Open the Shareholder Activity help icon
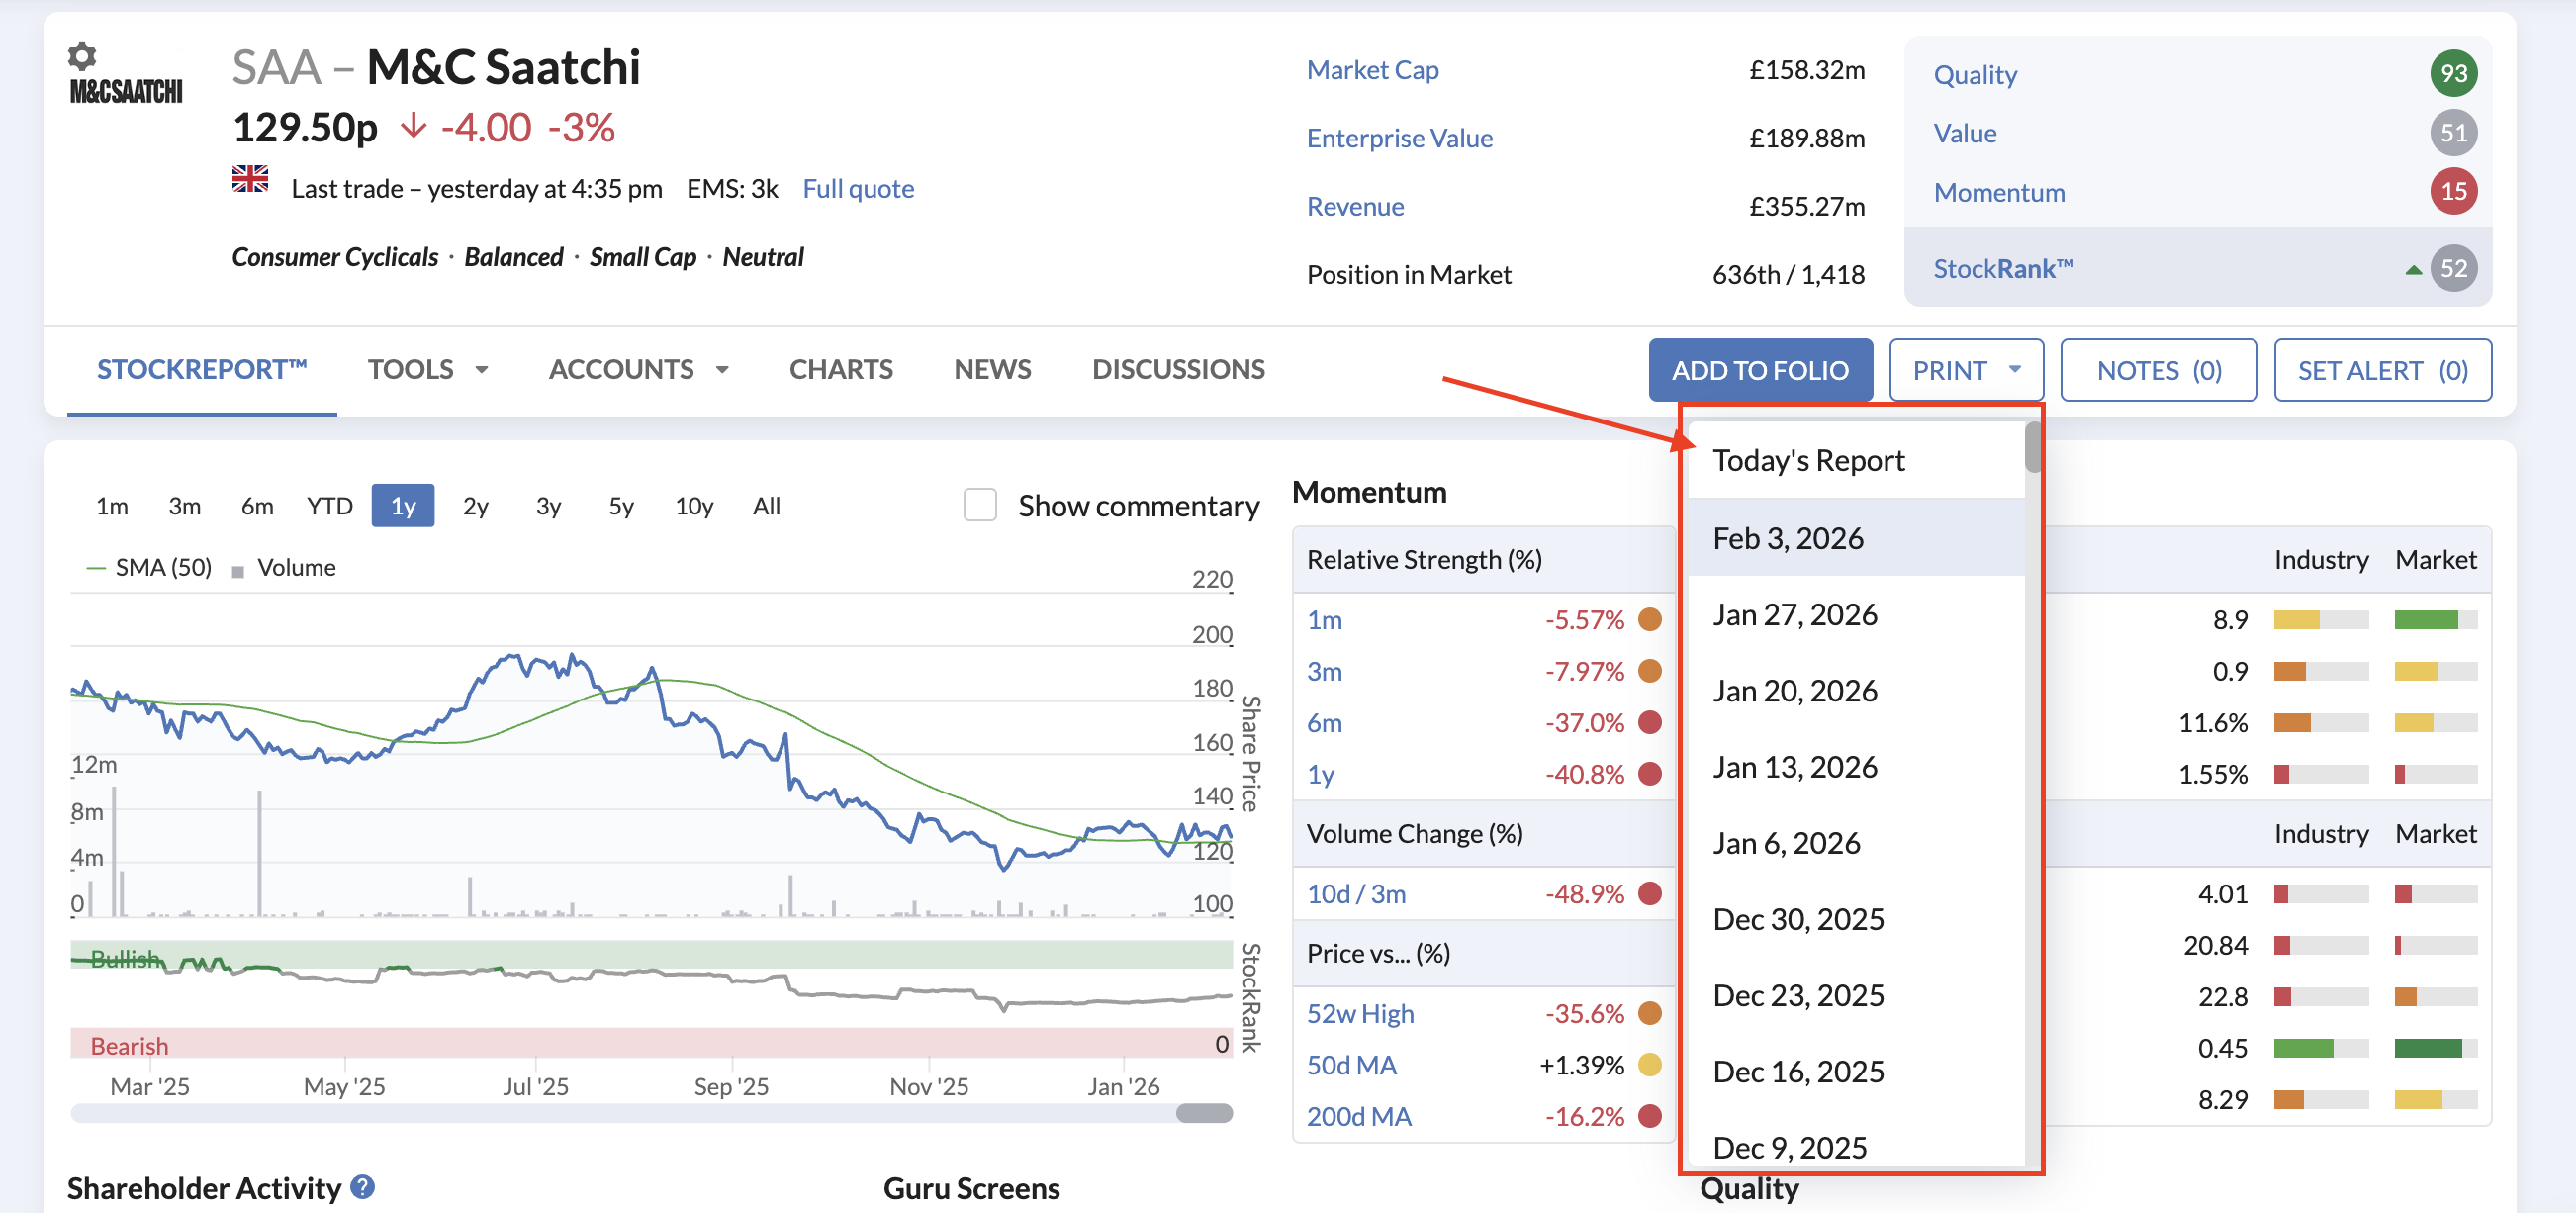Image resolution: width=2576 pixels, height=1213 pixels. point(363,1186)
